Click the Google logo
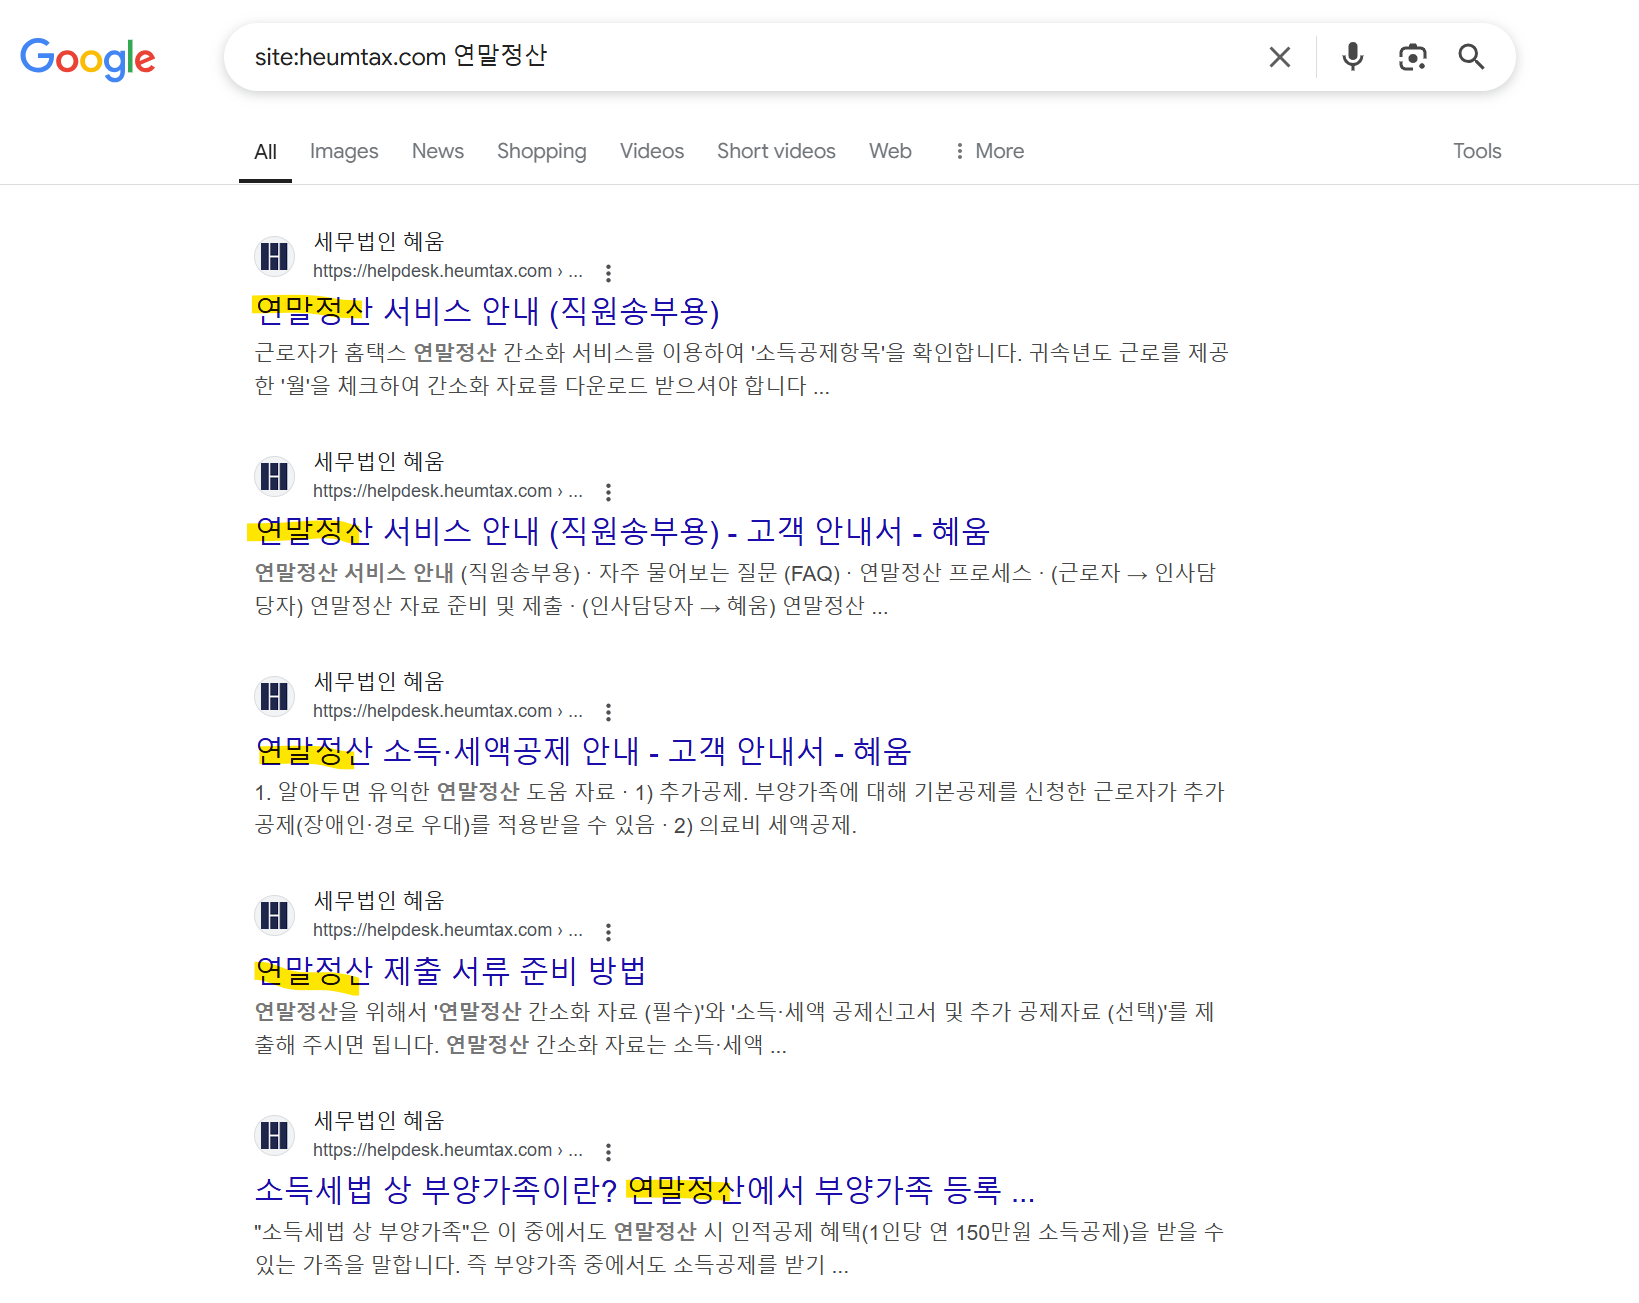This screenshot has height=1303, width=1639. click(x=88, y=59)
